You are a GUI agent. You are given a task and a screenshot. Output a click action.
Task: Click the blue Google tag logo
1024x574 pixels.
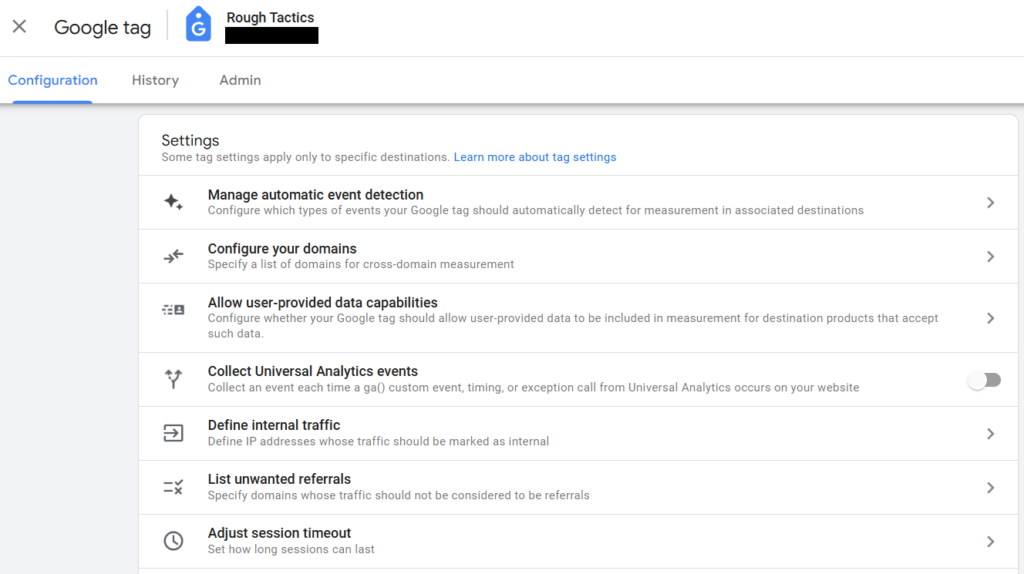tap(199, 25)
